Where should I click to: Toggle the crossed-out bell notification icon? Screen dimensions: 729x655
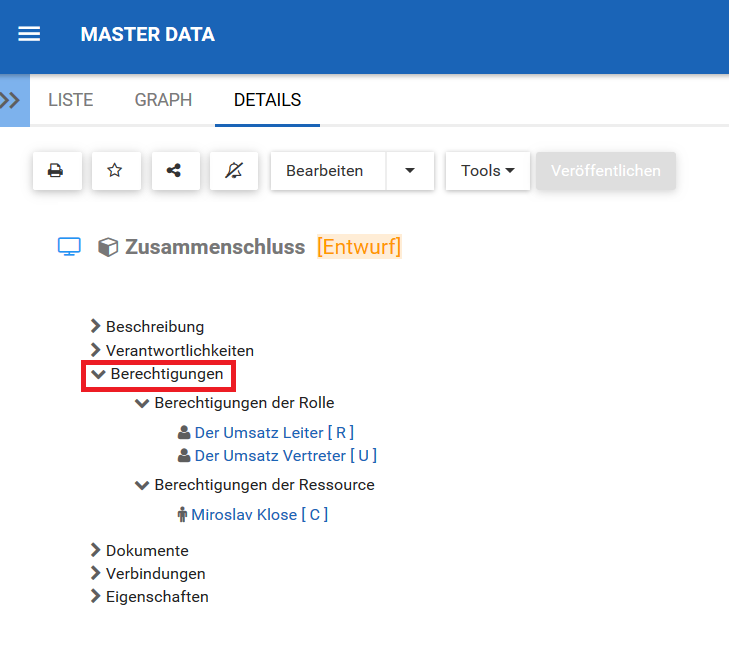tap(234, 171)
